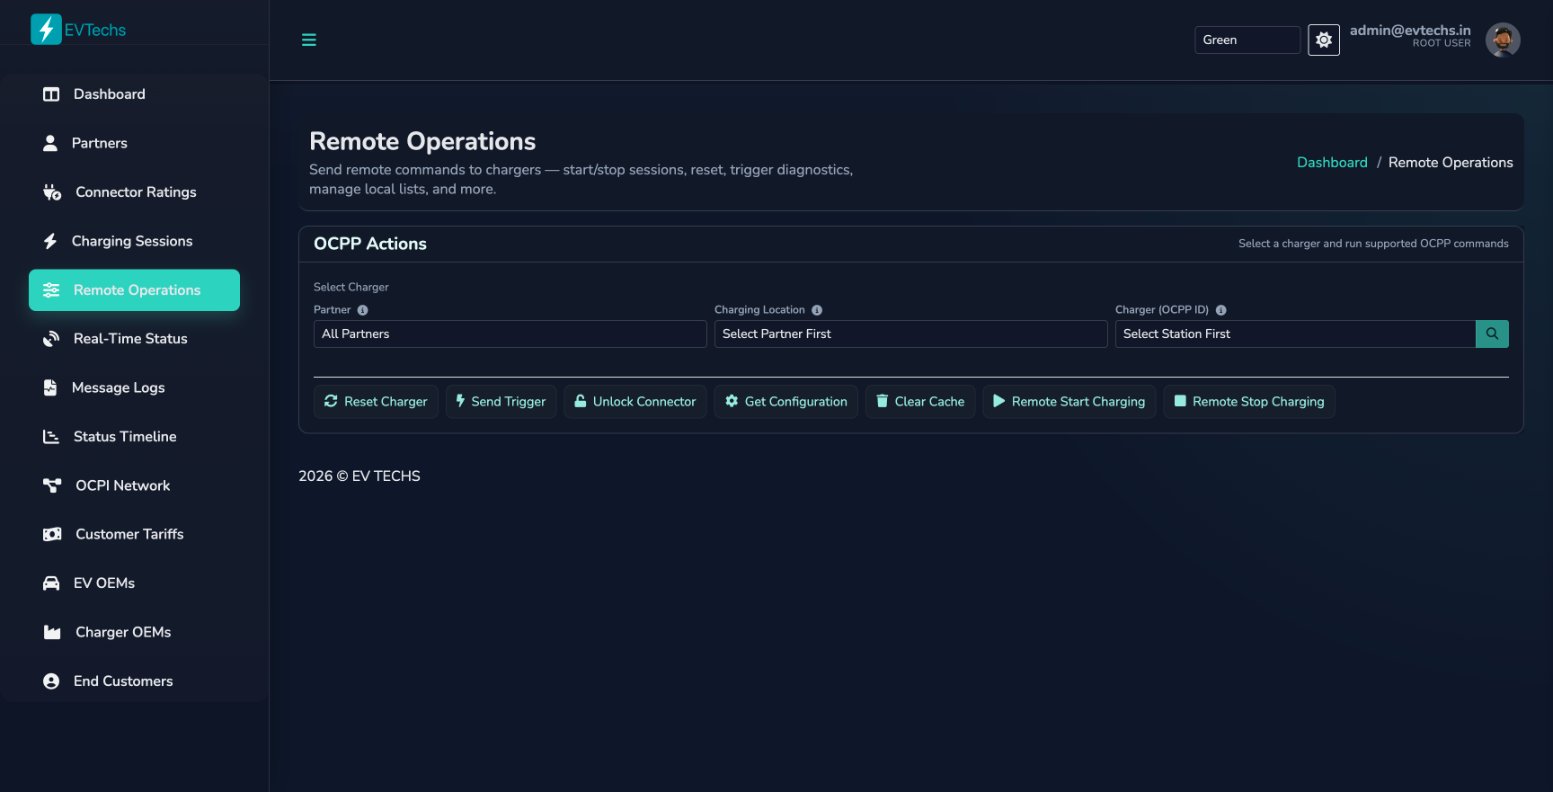Click the hamburger menu icon in the header
Image resolution: width=1553 pixels, height=792 pixels.
tap(309, 40)
